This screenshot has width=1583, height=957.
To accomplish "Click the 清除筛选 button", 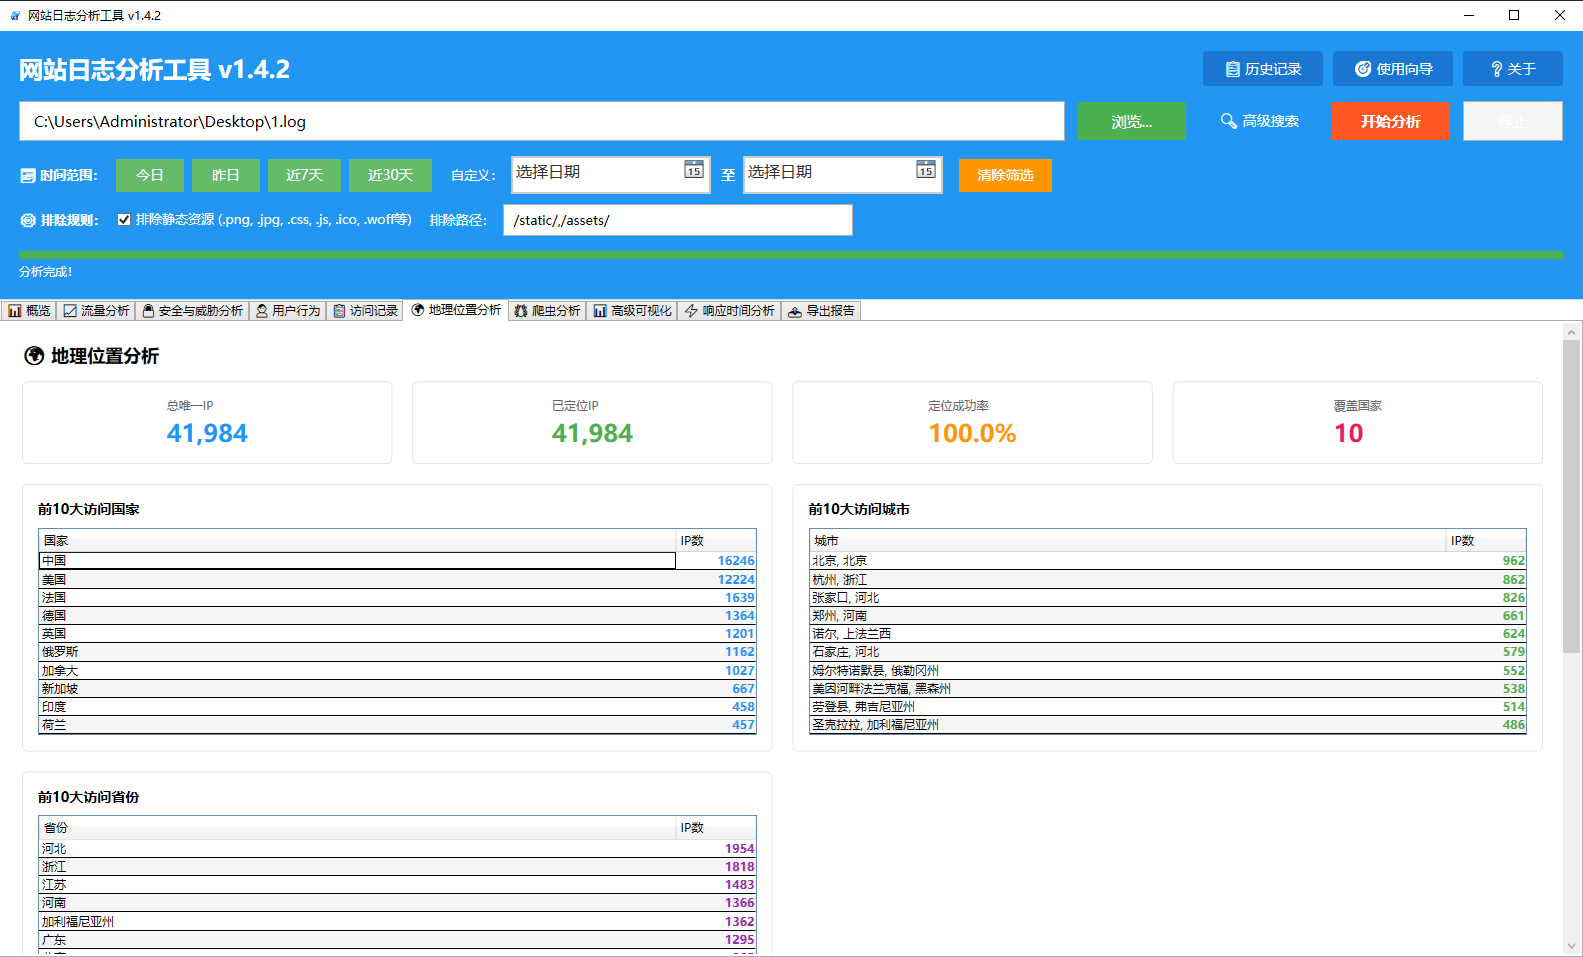I will pos(1005,175).
